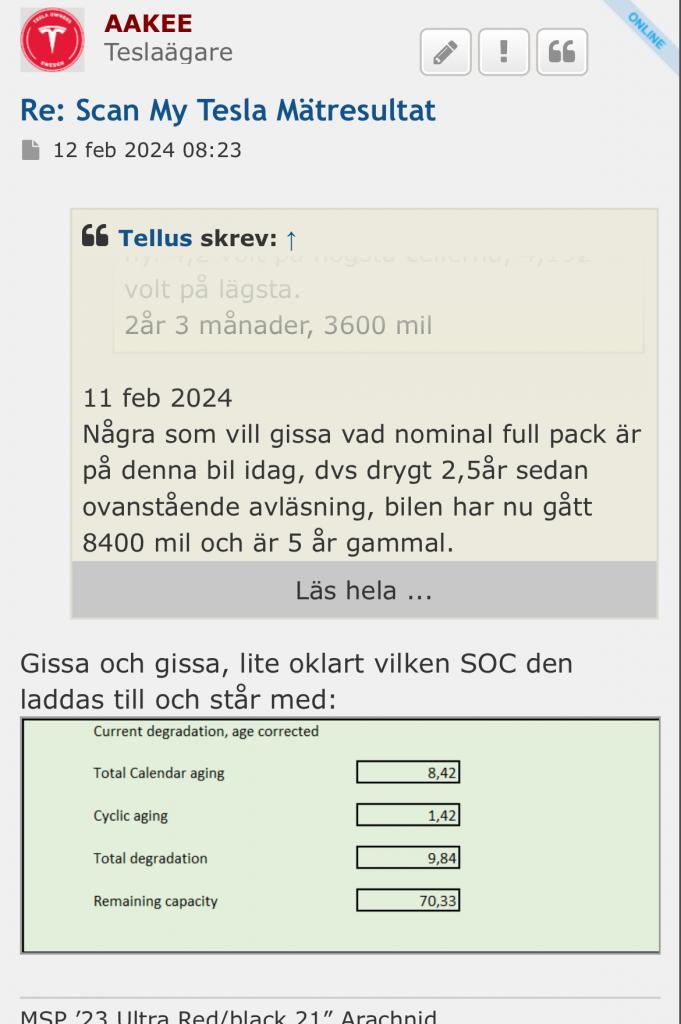Open Re: Scan My Tesla Mätresultat title
This screenshot has width=681, height=1024.
click(228, 110)
